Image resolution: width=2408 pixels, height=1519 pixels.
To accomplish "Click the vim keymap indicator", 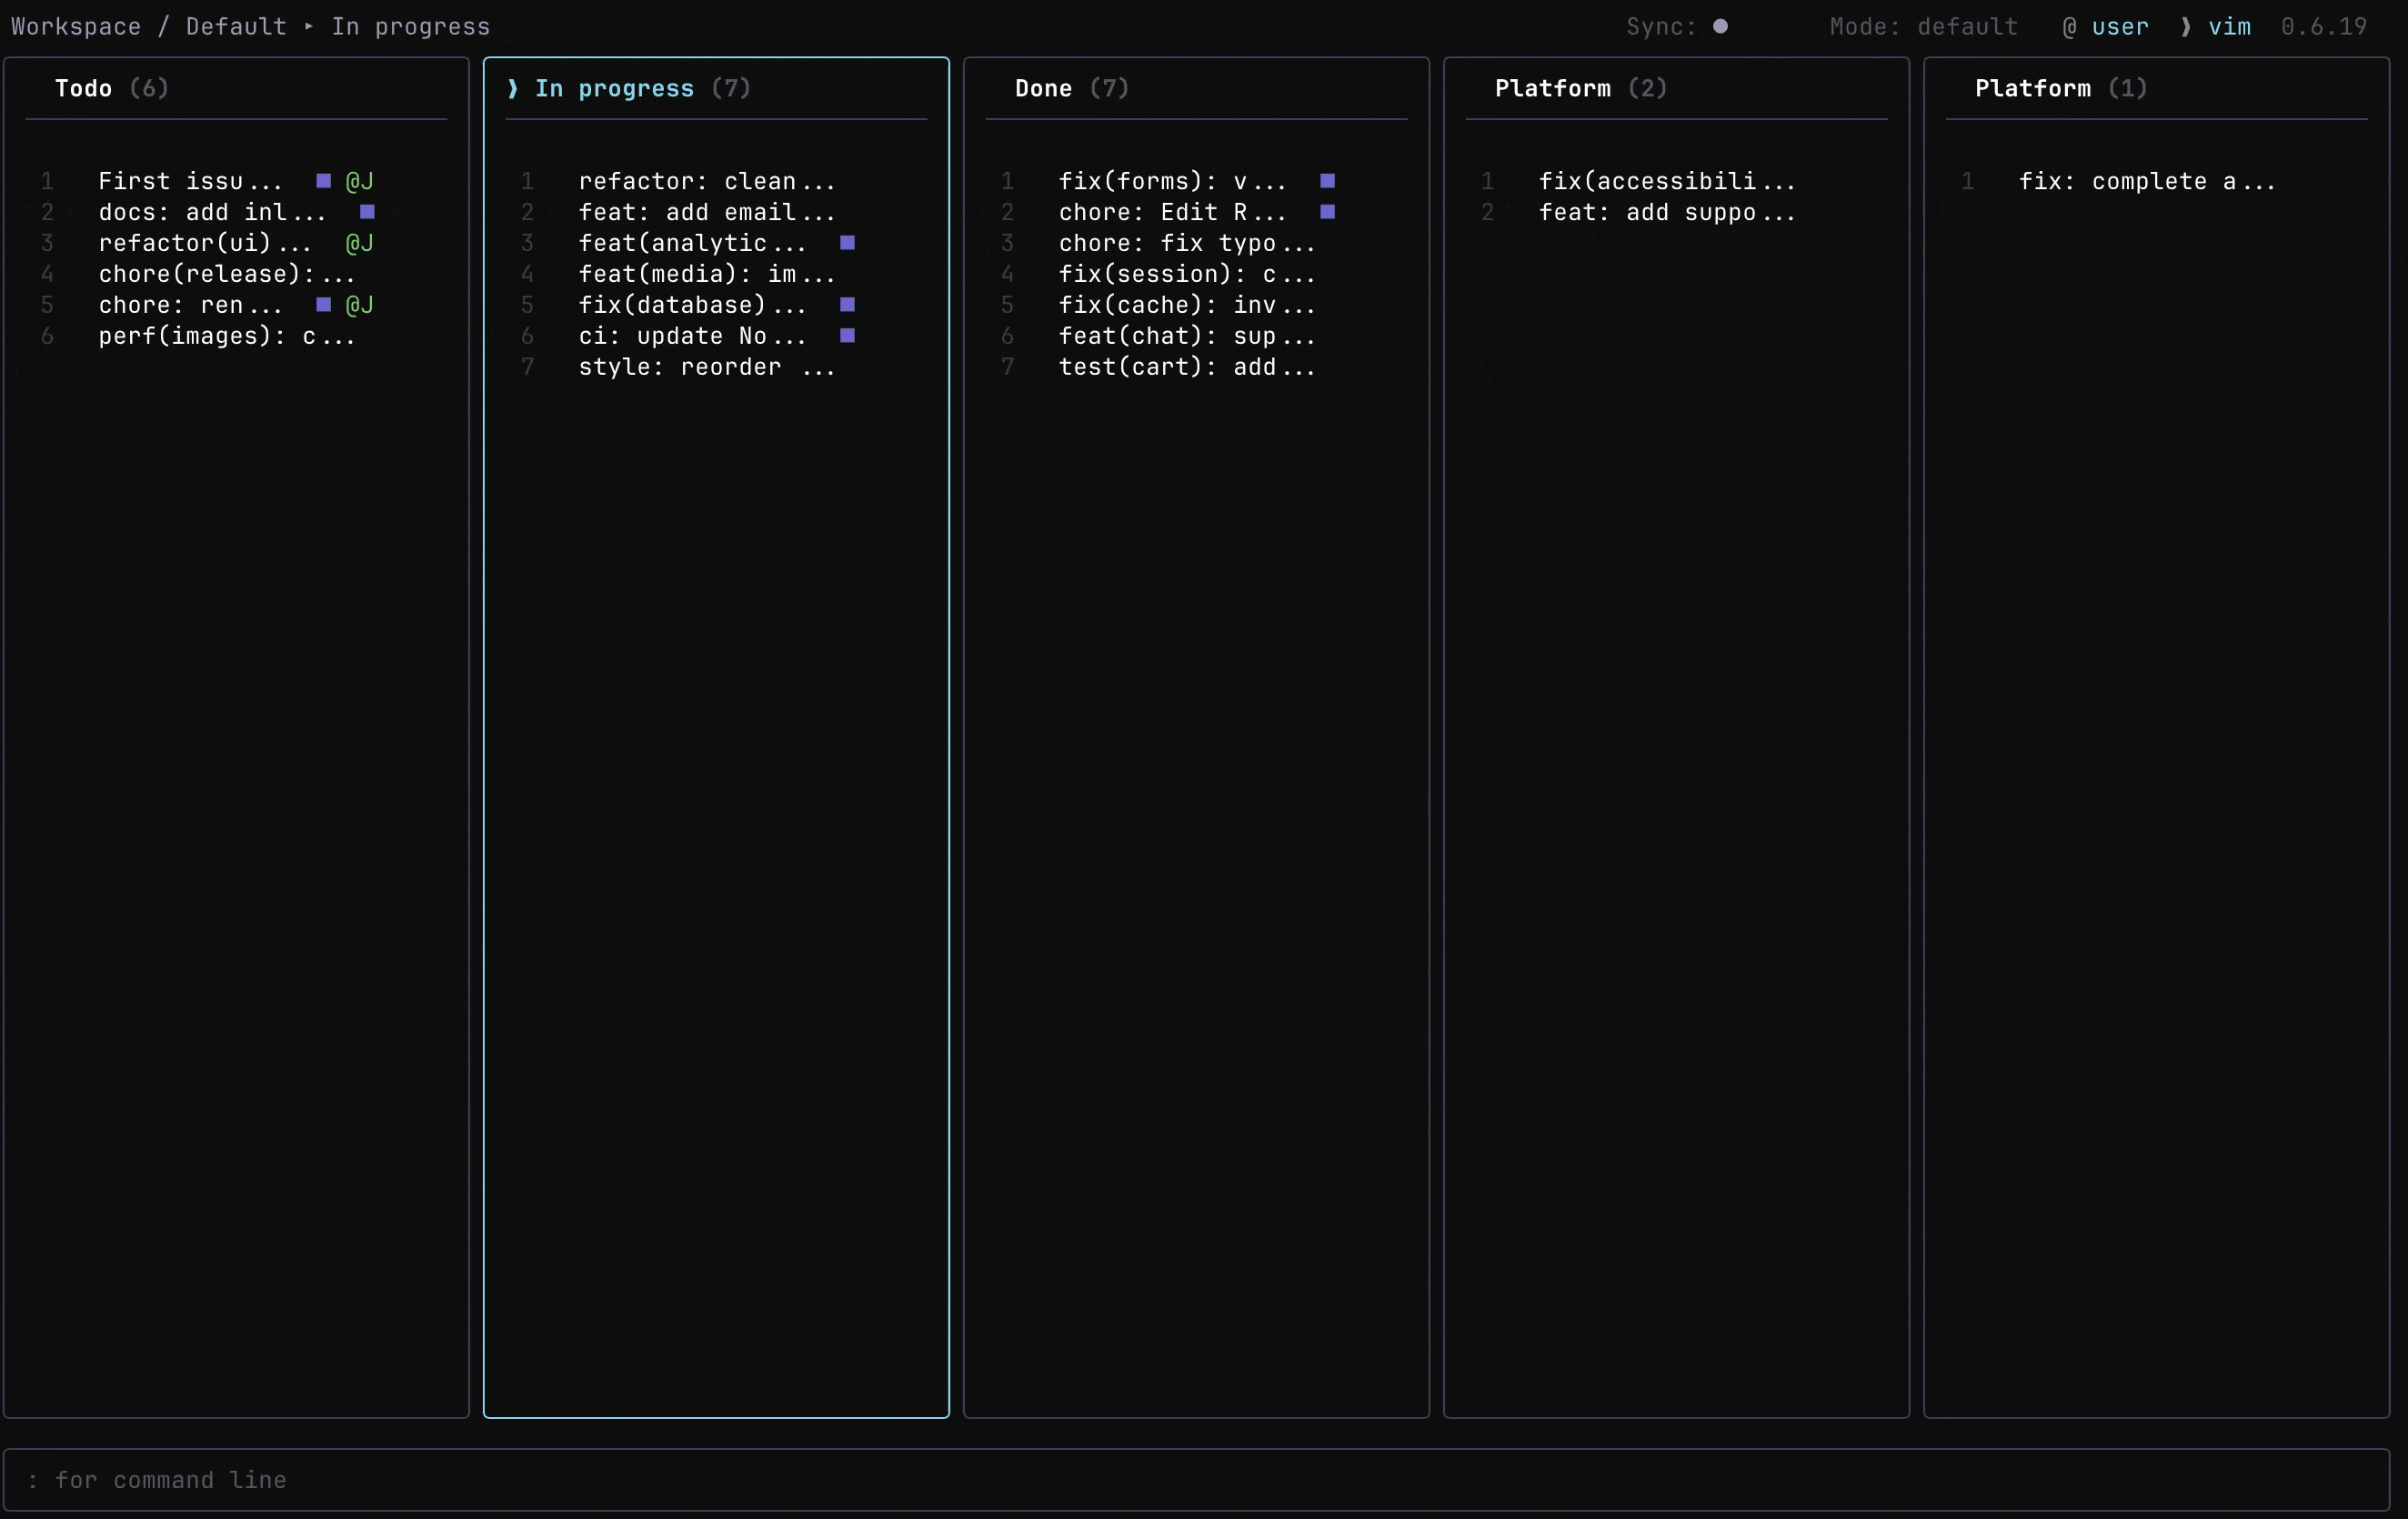I will coord(2230,27).
